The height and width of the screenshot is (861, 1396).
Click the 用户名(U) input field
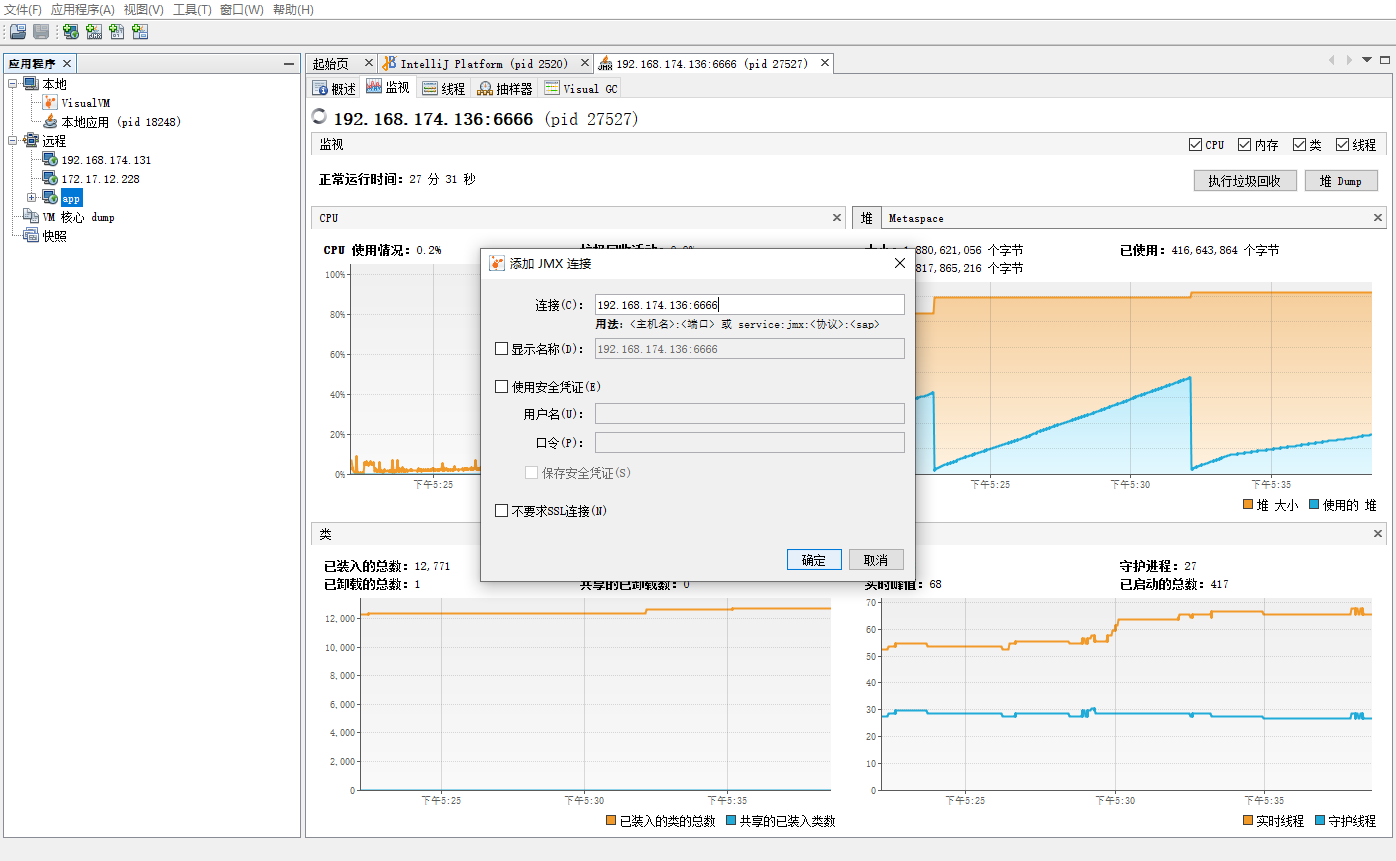[x=749, y=414]
